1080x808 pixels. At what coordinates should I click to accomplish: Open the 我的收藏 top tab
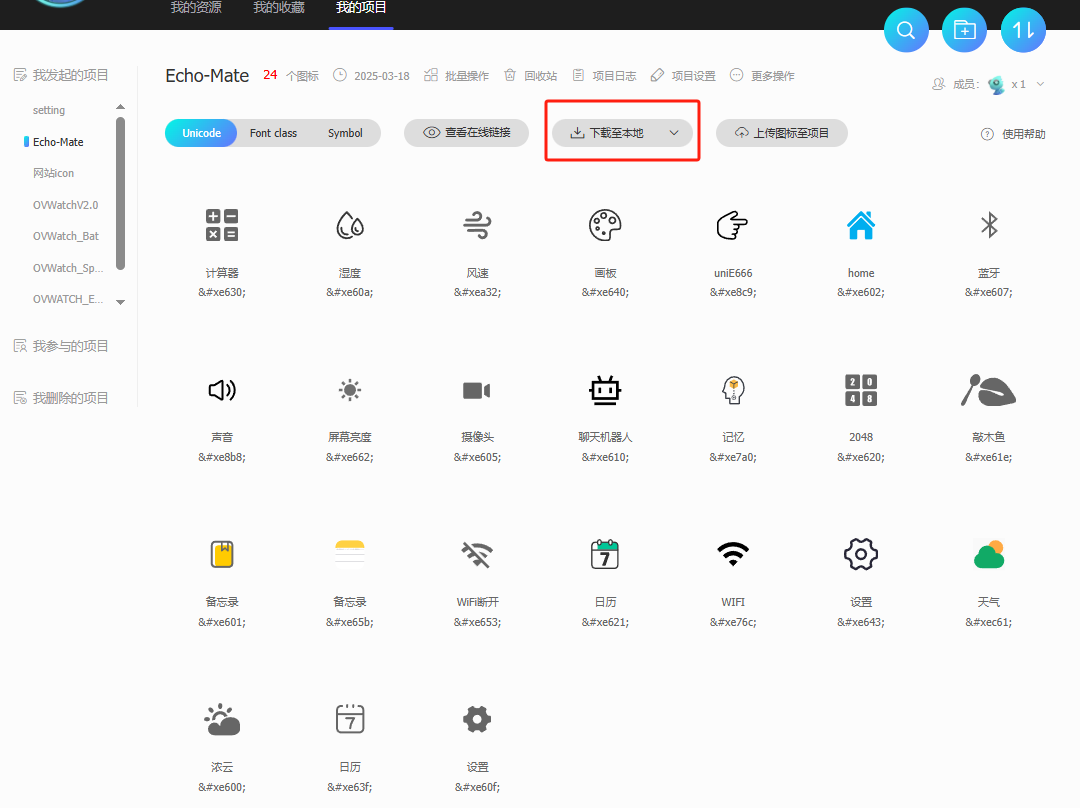[x=279, y=8]
